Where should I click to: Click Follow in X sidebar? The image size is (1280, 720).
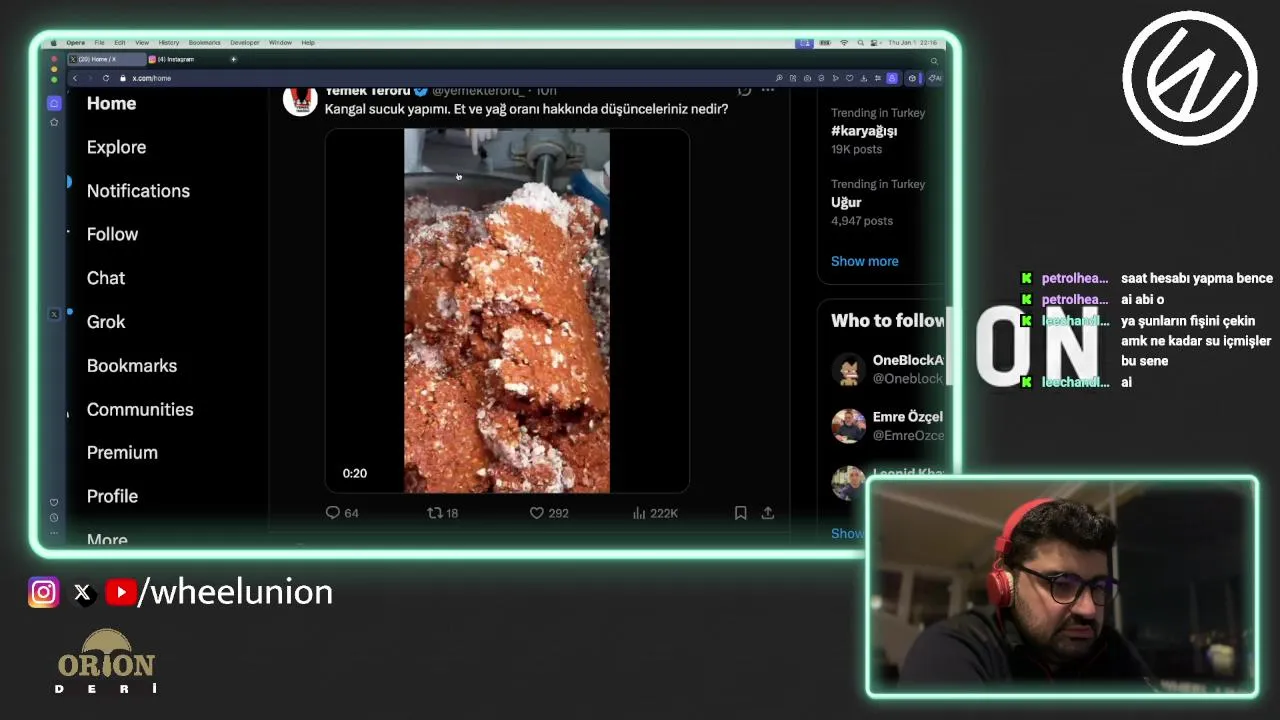click(112, 234)
